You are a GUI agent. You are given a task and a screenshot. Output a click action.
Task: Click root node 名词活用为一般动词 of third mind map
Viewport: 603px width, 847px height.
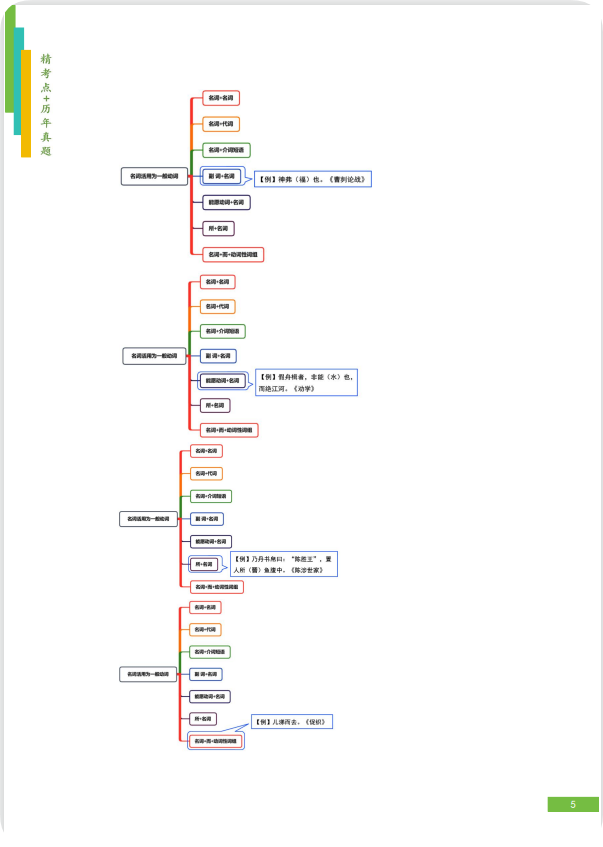[150, 519]
